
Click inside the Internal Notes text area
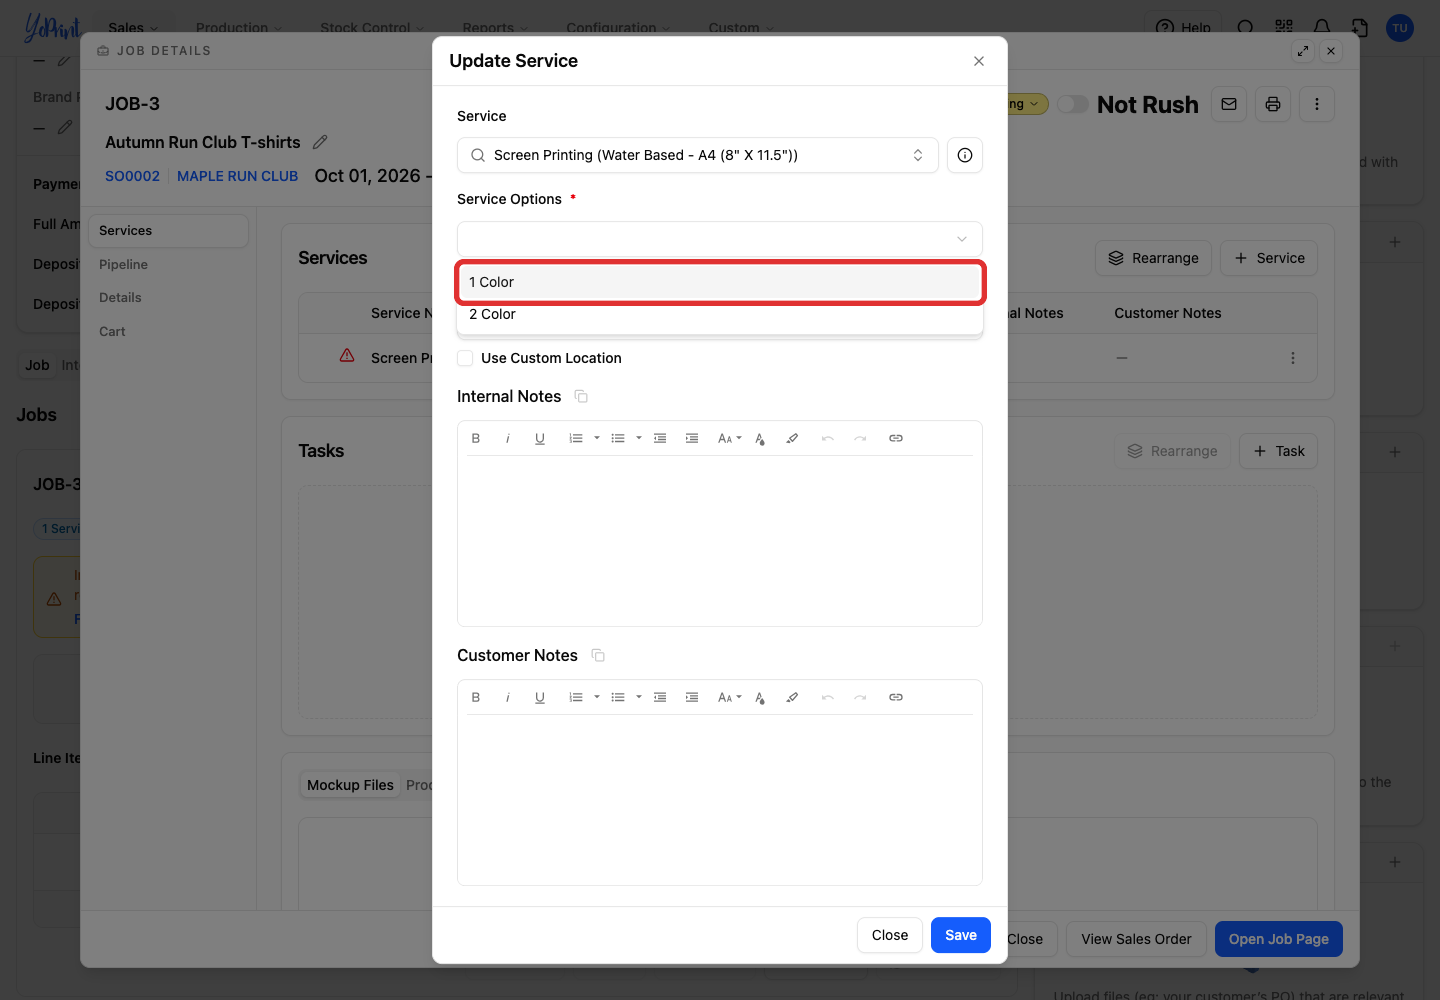click(720, 540)
